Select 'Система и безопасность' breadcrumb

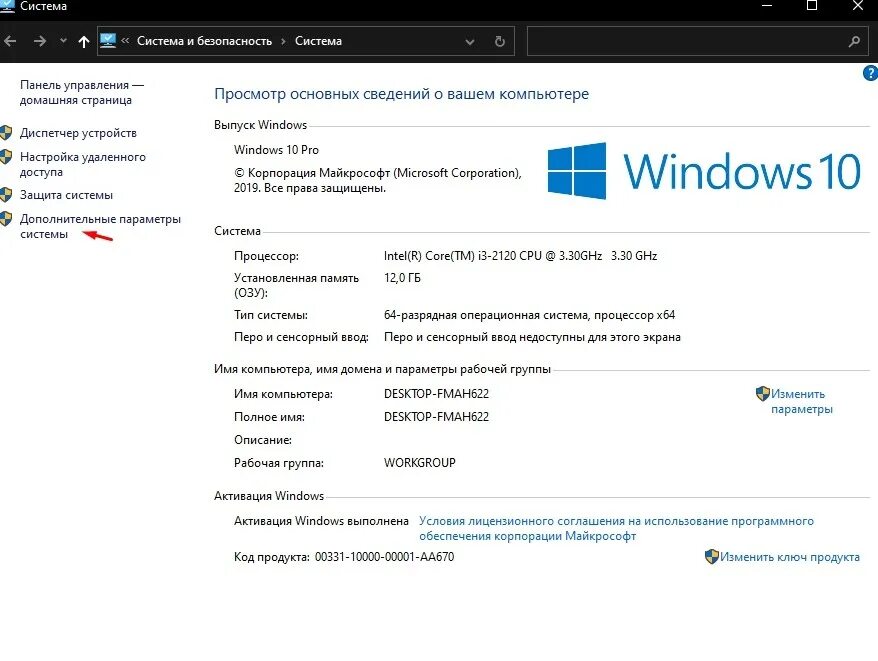point(204,41)
